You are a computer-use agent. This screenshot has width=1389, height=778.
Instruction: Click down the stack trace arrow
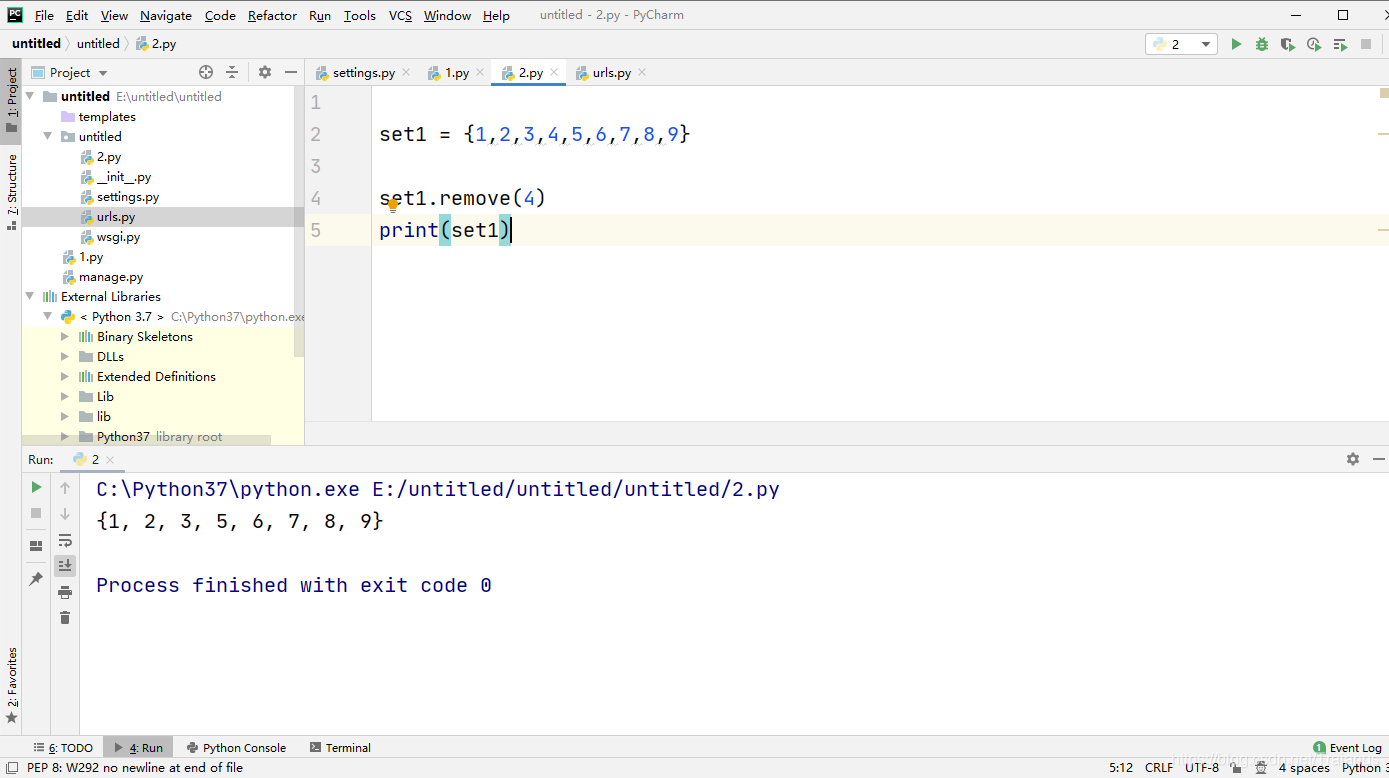click(x=65, y=513)
